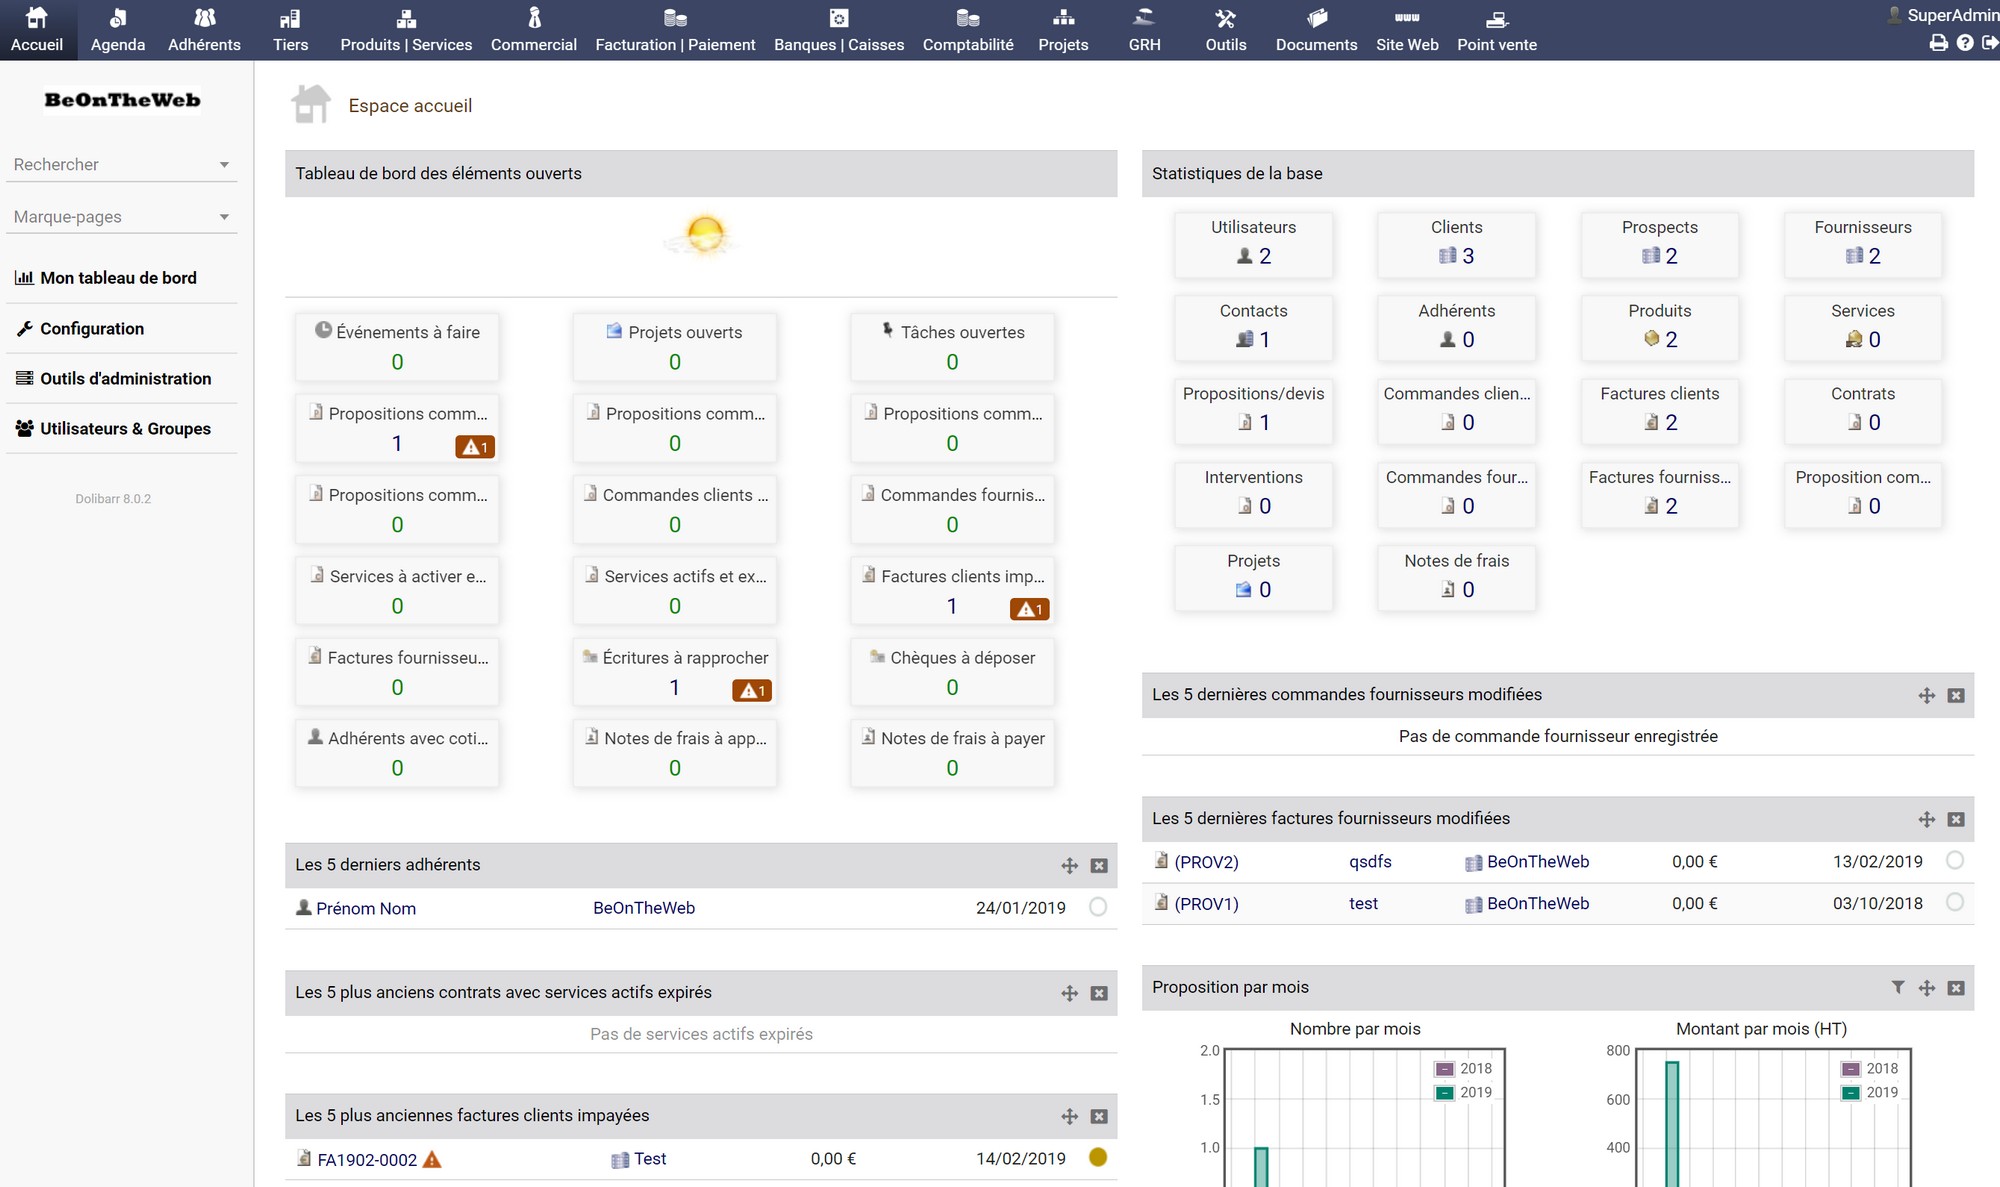Move the contrats services expirés box
The width and height of the screenshot is (2000, 1187).
pos(1070,993)
